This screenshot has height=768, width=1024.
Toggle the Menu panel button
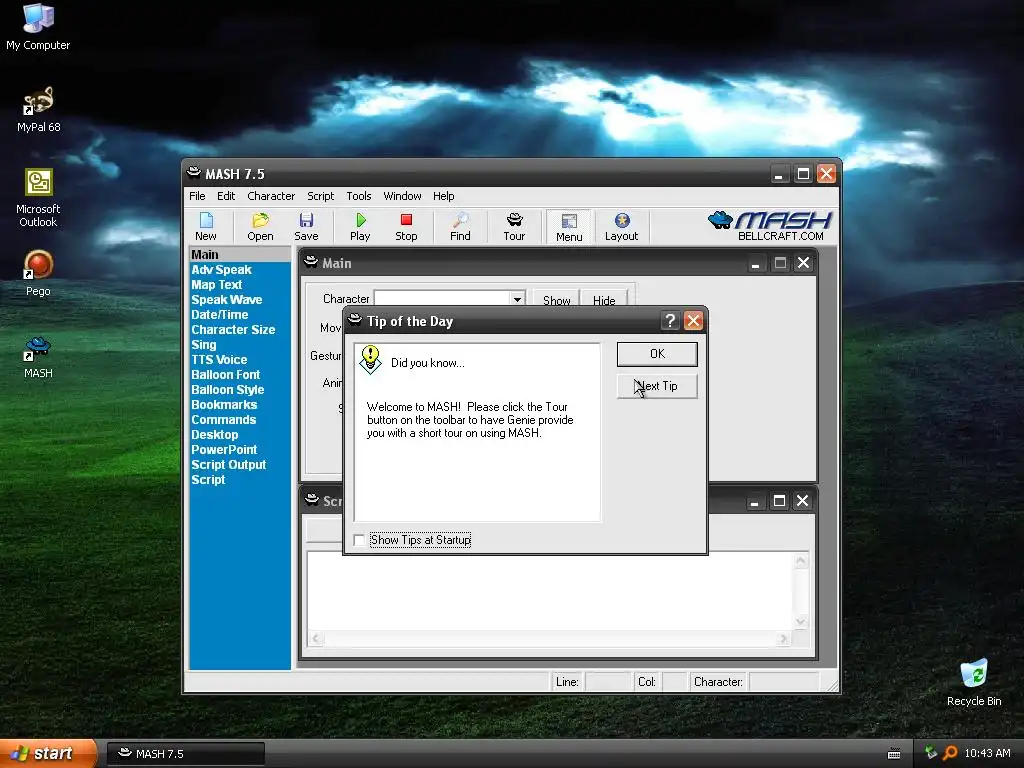click(569, 227)
